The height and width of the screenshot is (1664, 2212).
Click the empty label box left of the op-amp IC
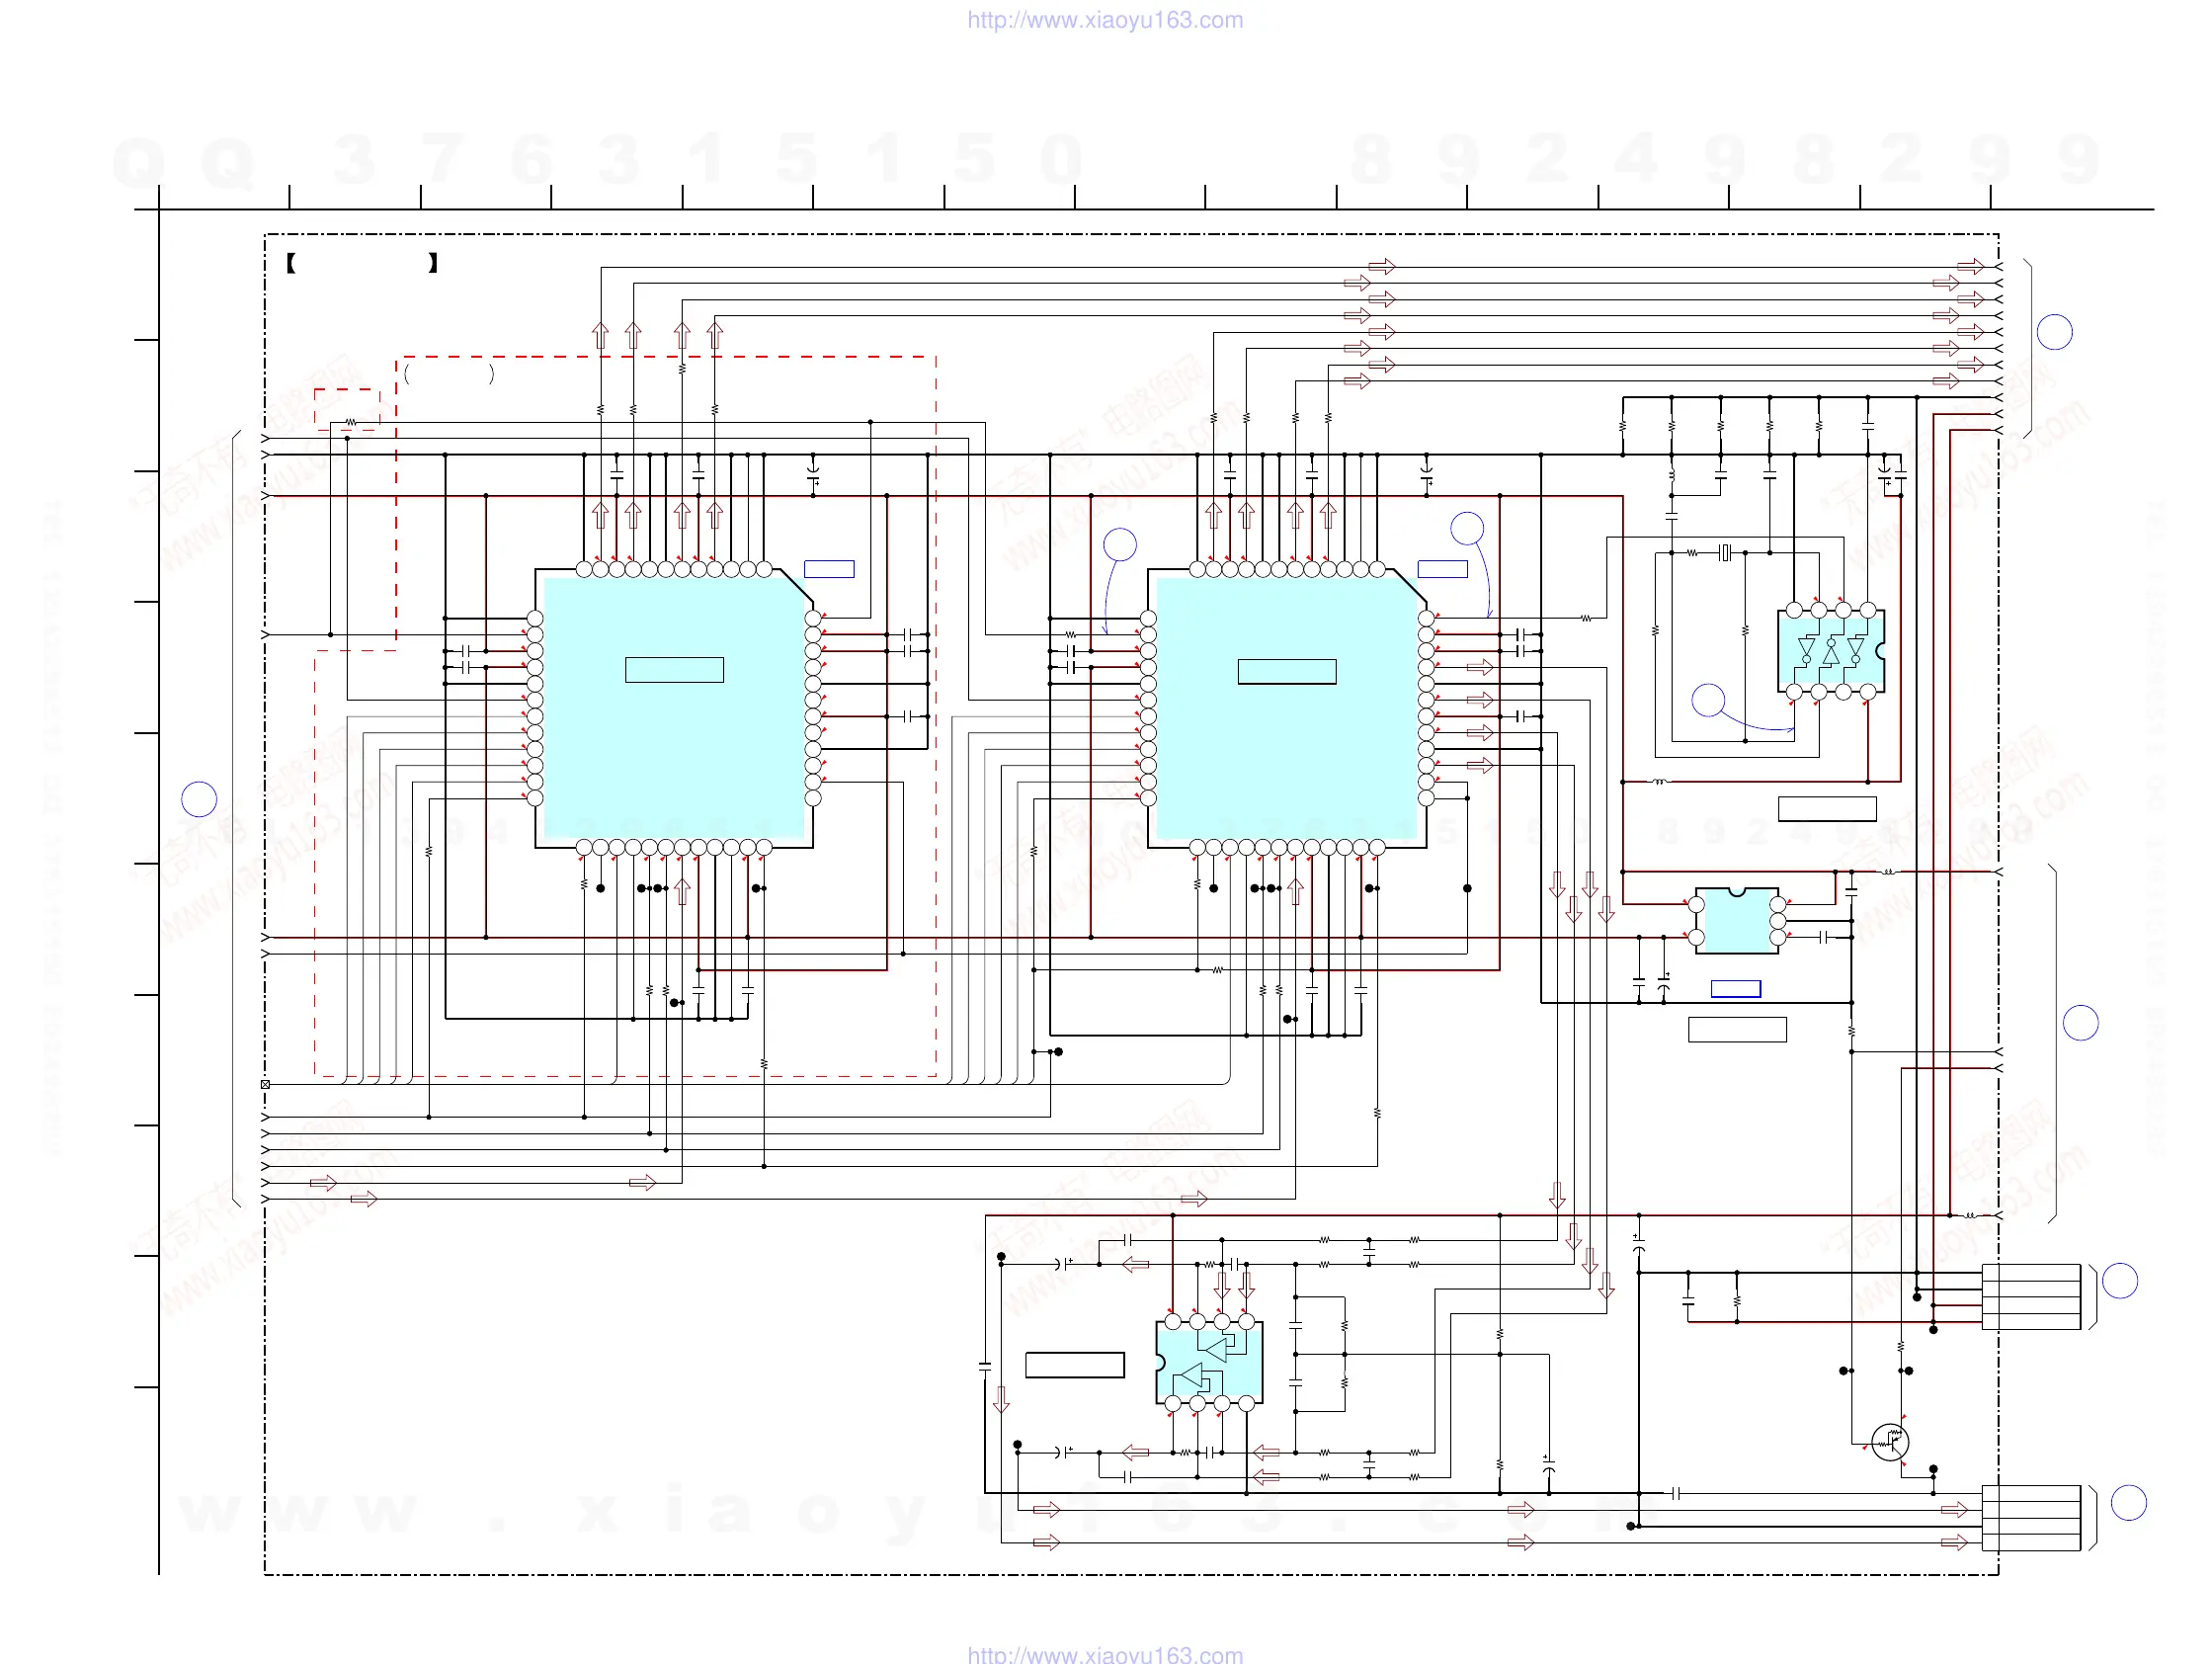tap(1075, 1365)
